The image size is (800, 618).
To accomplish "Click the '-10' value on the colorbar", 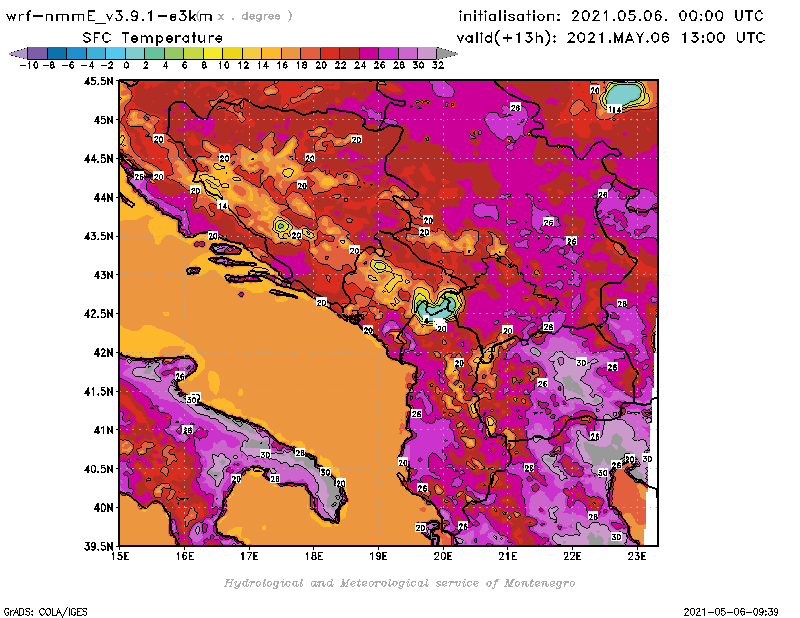I will pos(29,65).
